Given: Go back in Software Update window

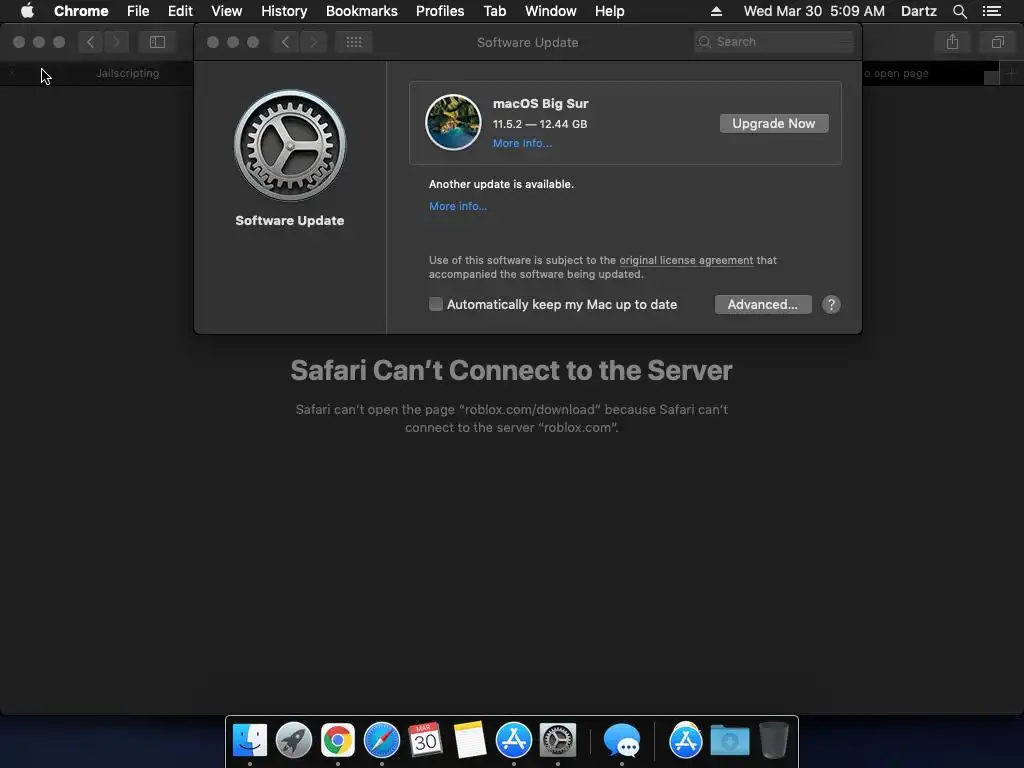Looking at the screenshot, I should point(285,42).
